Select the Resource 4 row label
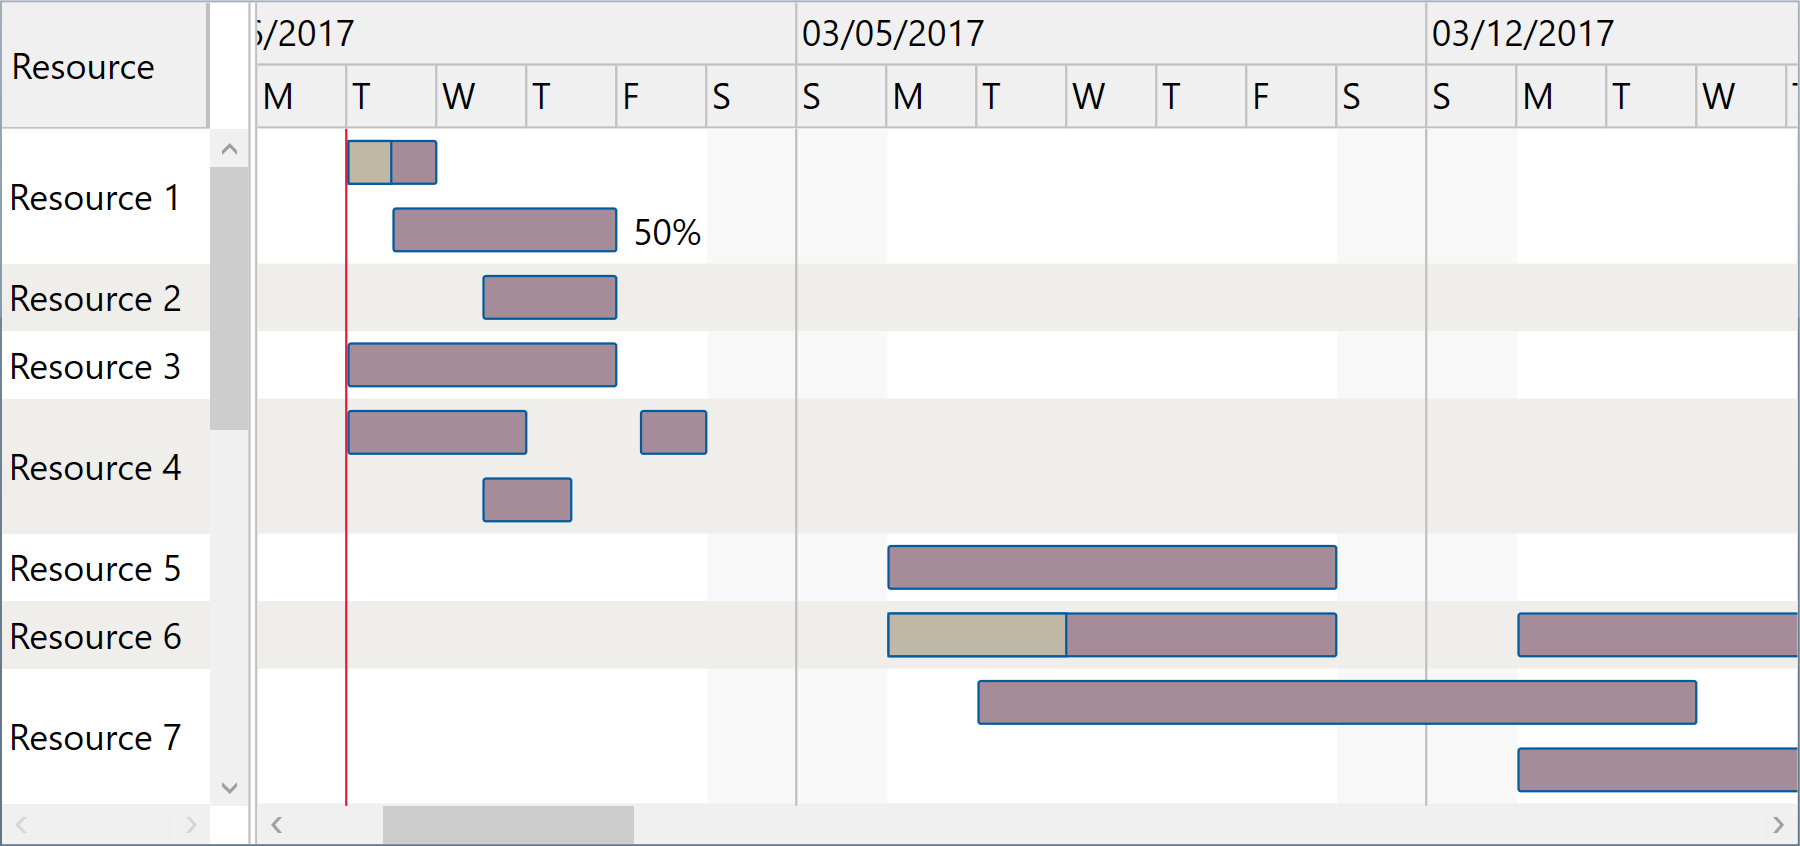Viewport: 1800px width, 846px height. click(95, 467)
